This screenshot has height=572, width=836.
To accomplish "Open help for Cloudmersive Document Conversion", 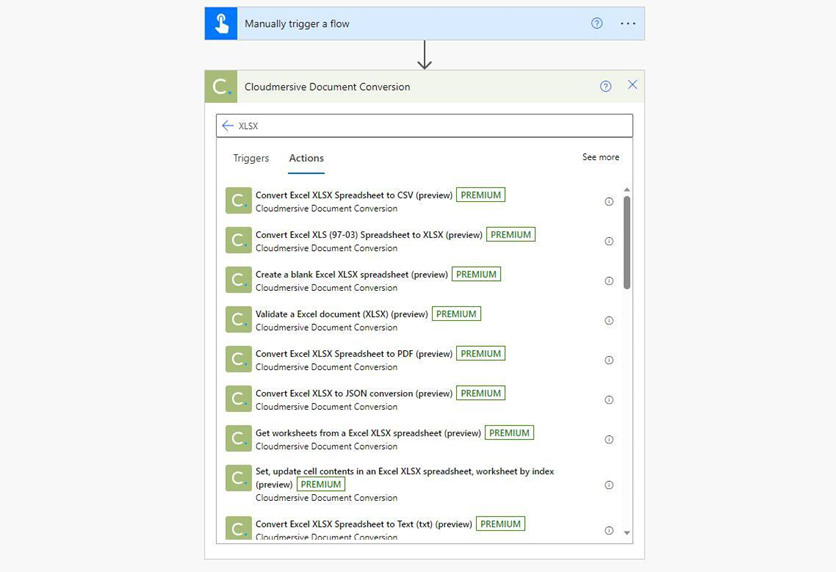I will point(605,86).
